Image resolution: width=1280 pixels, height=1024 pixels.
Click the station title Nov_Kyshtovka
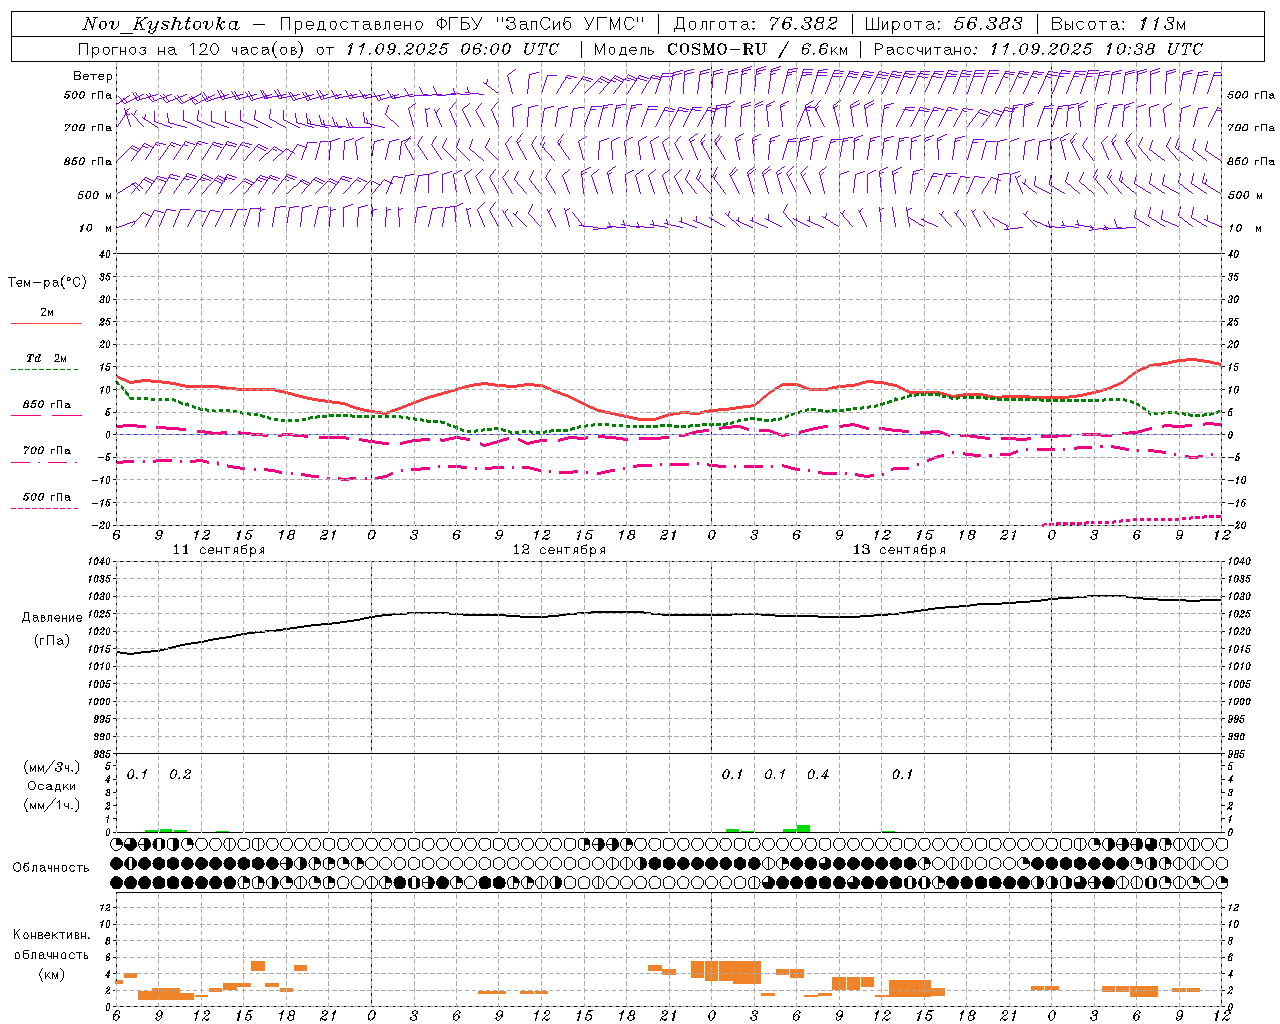coord(161,24)
